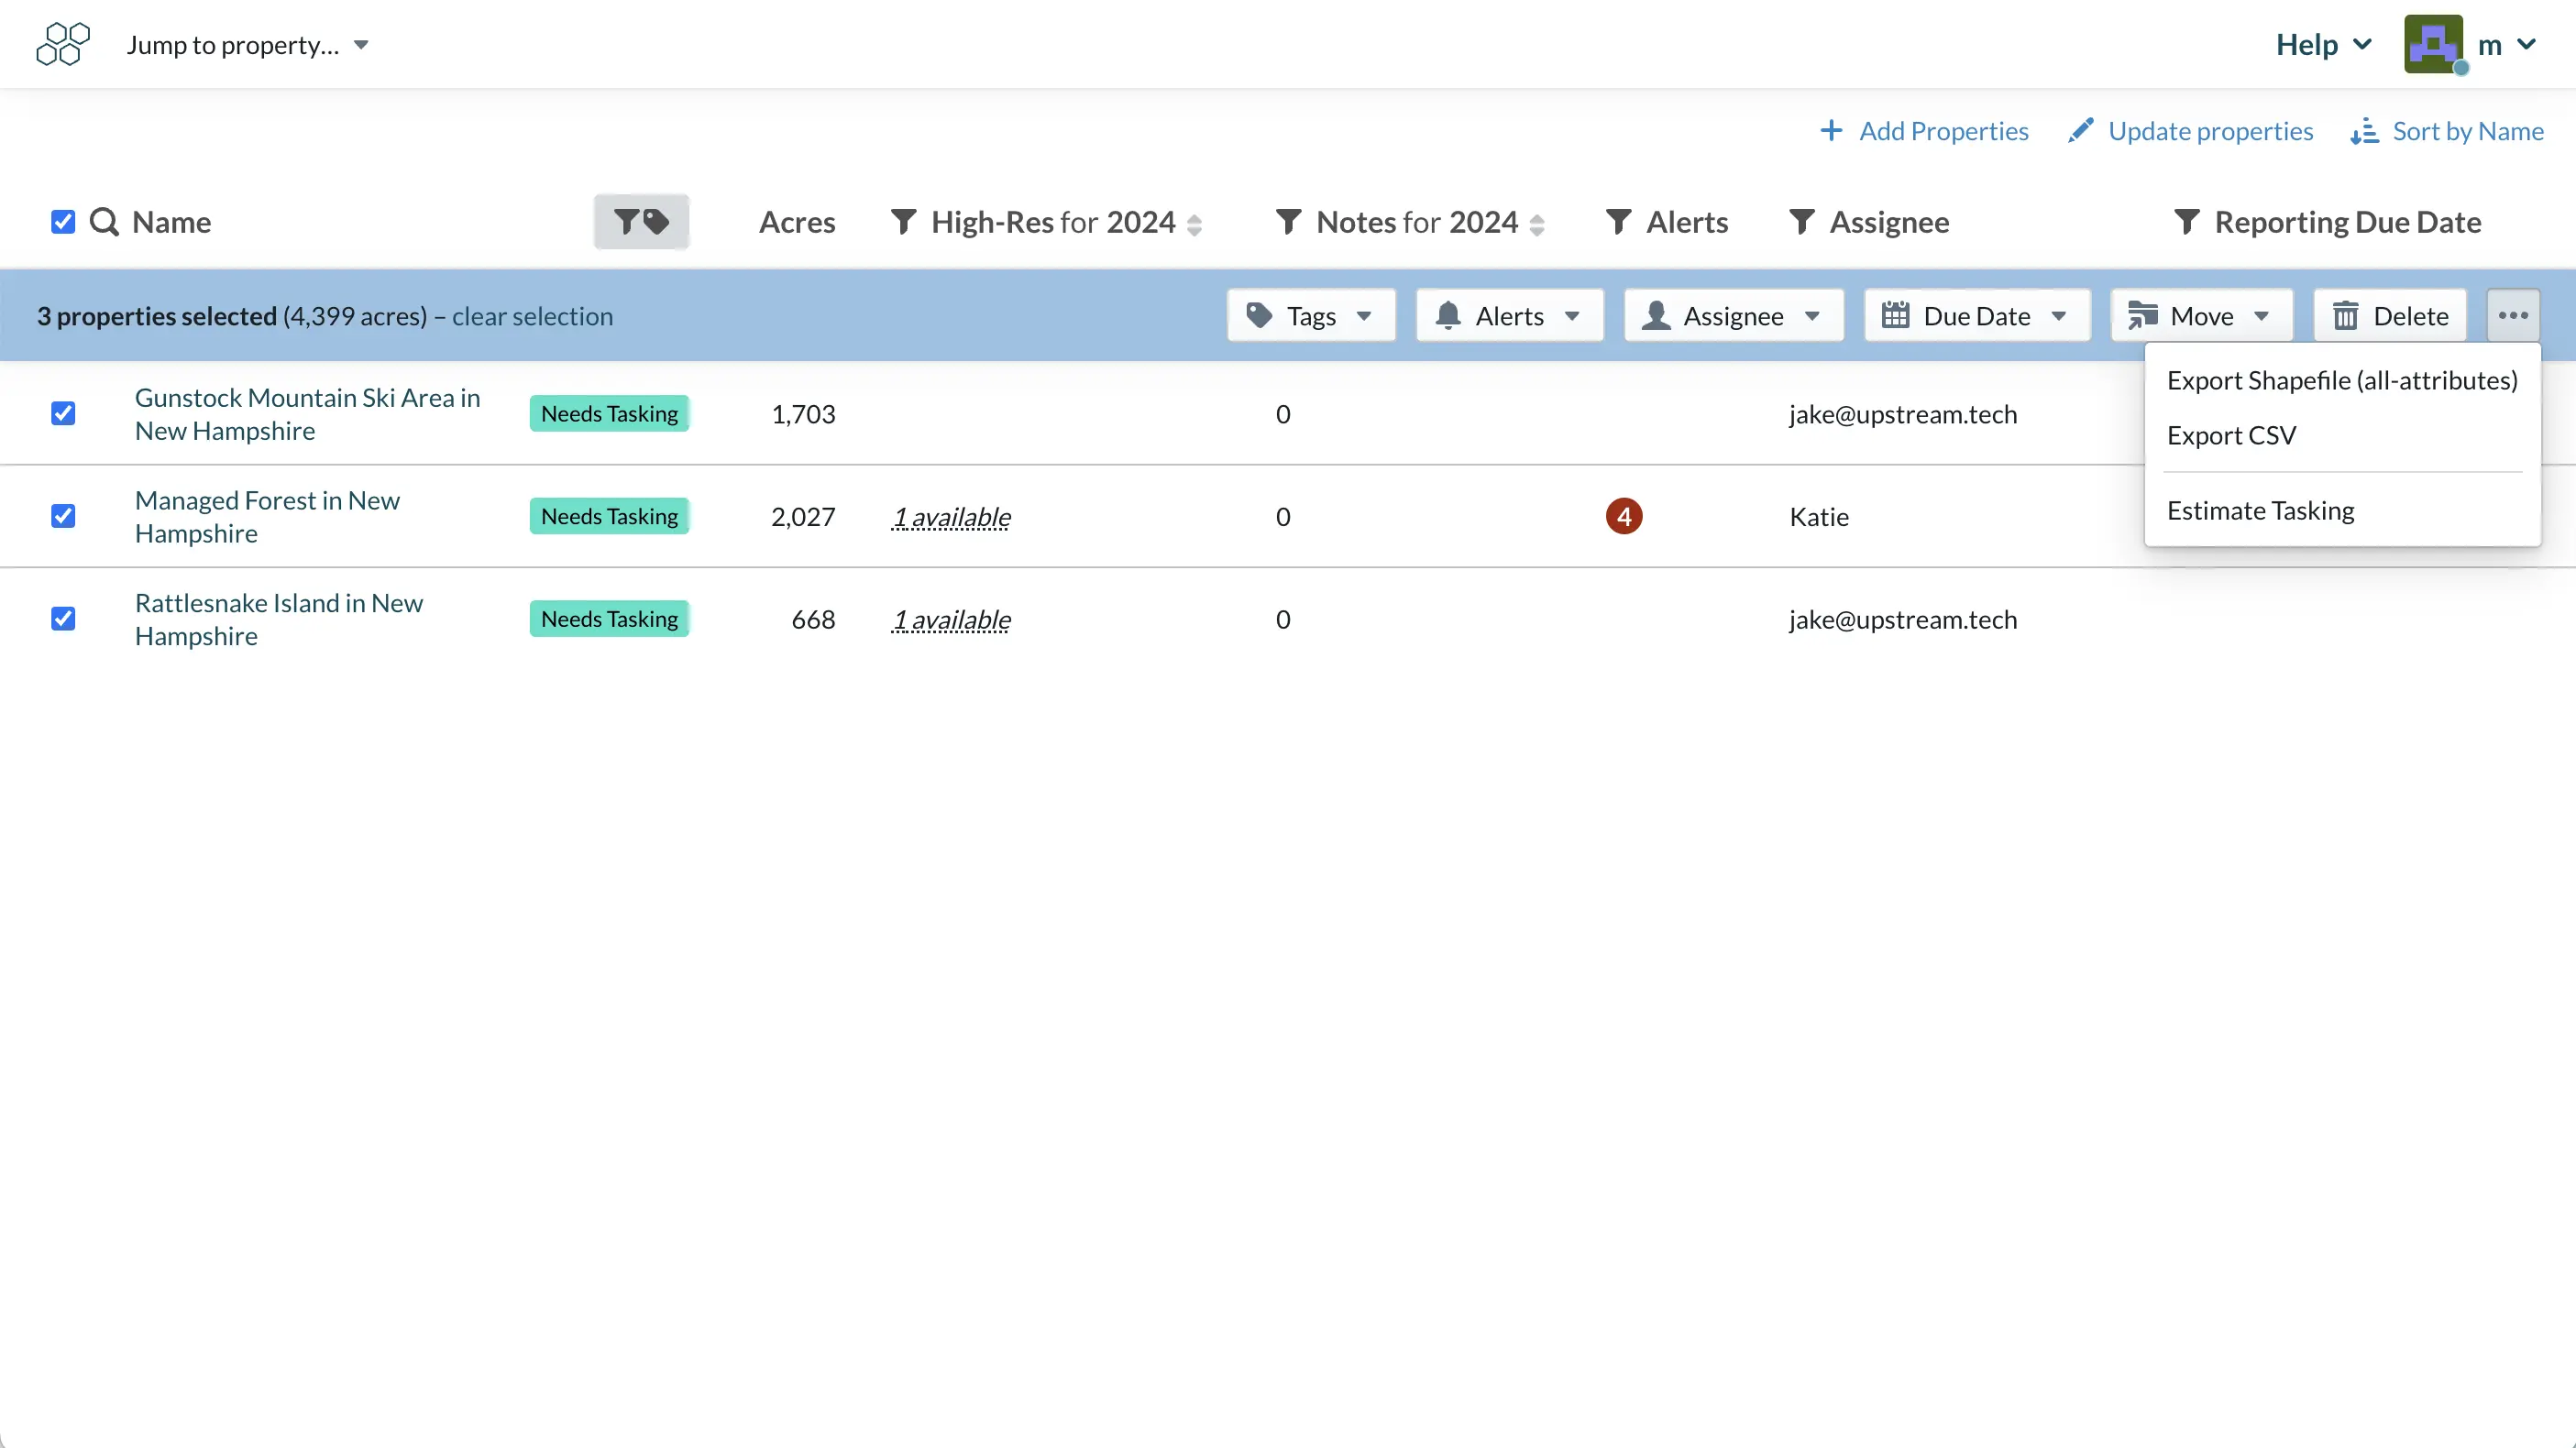Screen dimensions: 2576x1448
Task: Click the clear selection link
Action: (x=532, y=316)
